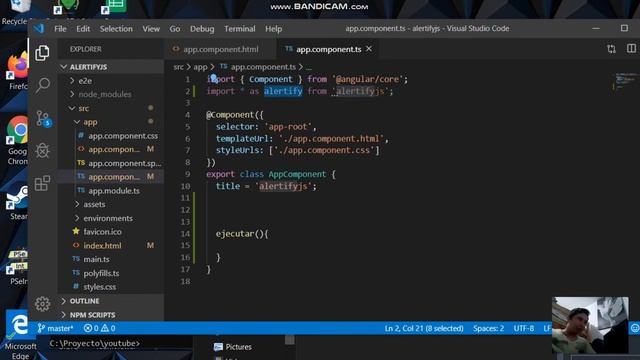Expand the NPM SCRIPTS section
This screenshot has height=360, width=640.
111,315
